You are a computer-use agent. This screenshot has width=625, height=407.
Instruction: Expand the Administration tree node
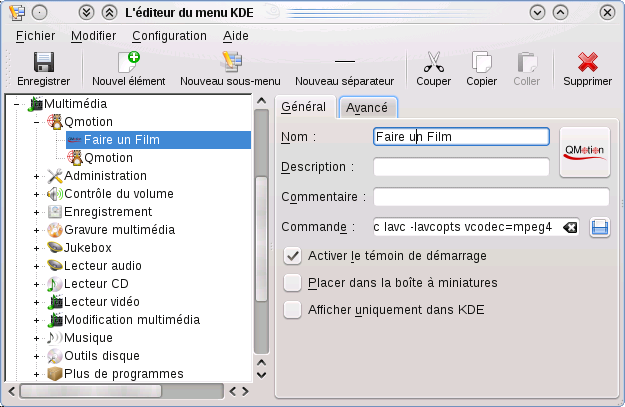37,176
